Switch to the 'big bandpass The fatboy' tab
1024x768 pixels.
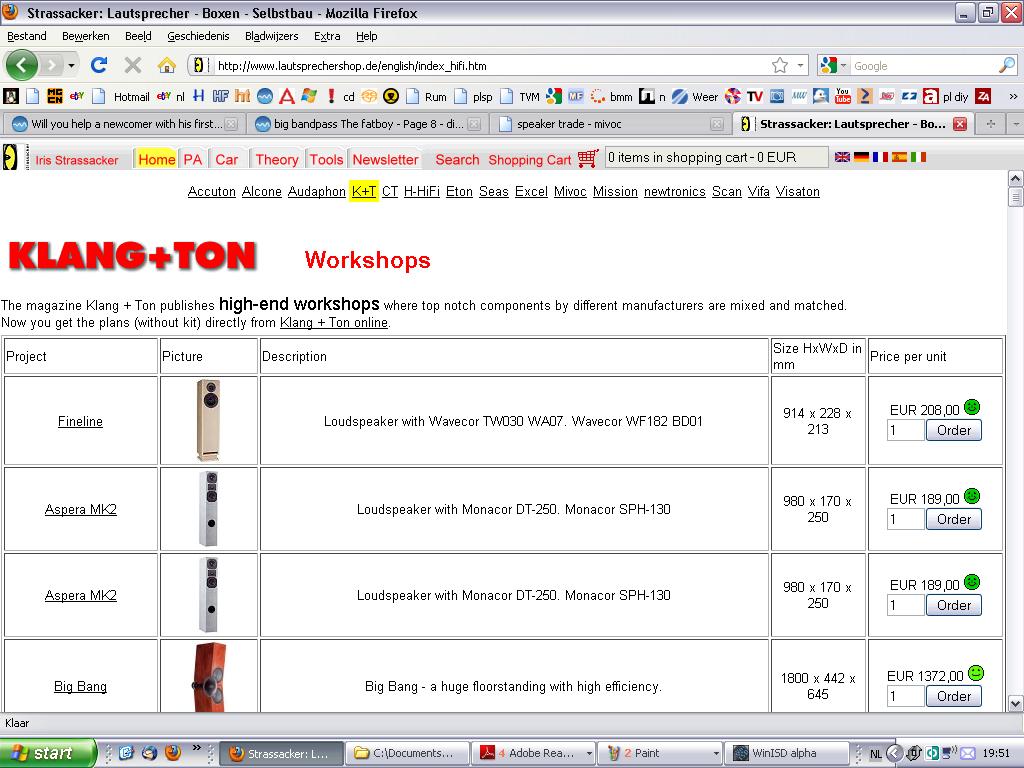click(368, 123)
